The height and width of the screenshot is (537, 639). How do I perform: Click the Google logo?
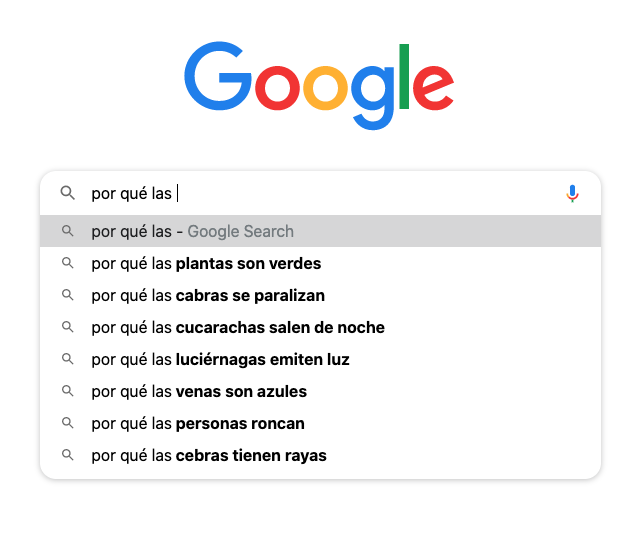[x=319, y=86]
